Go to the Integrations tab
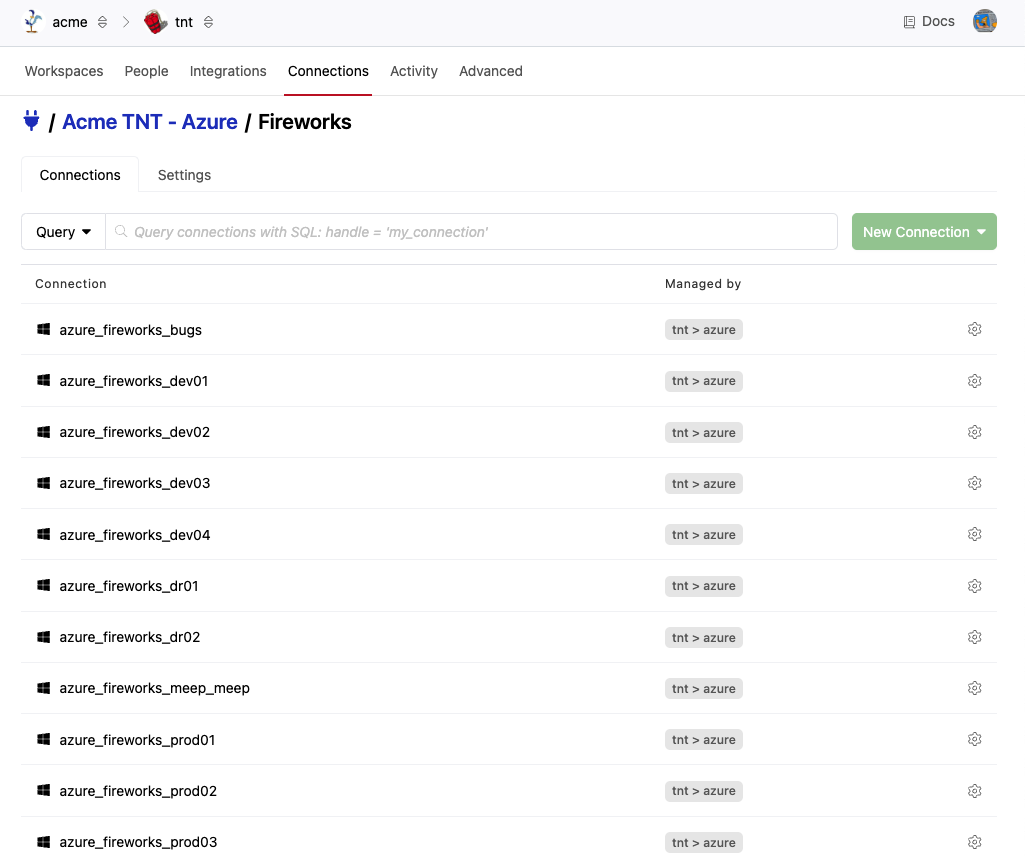This screenshot has width=1025, height=857. [x=228, y=71]
